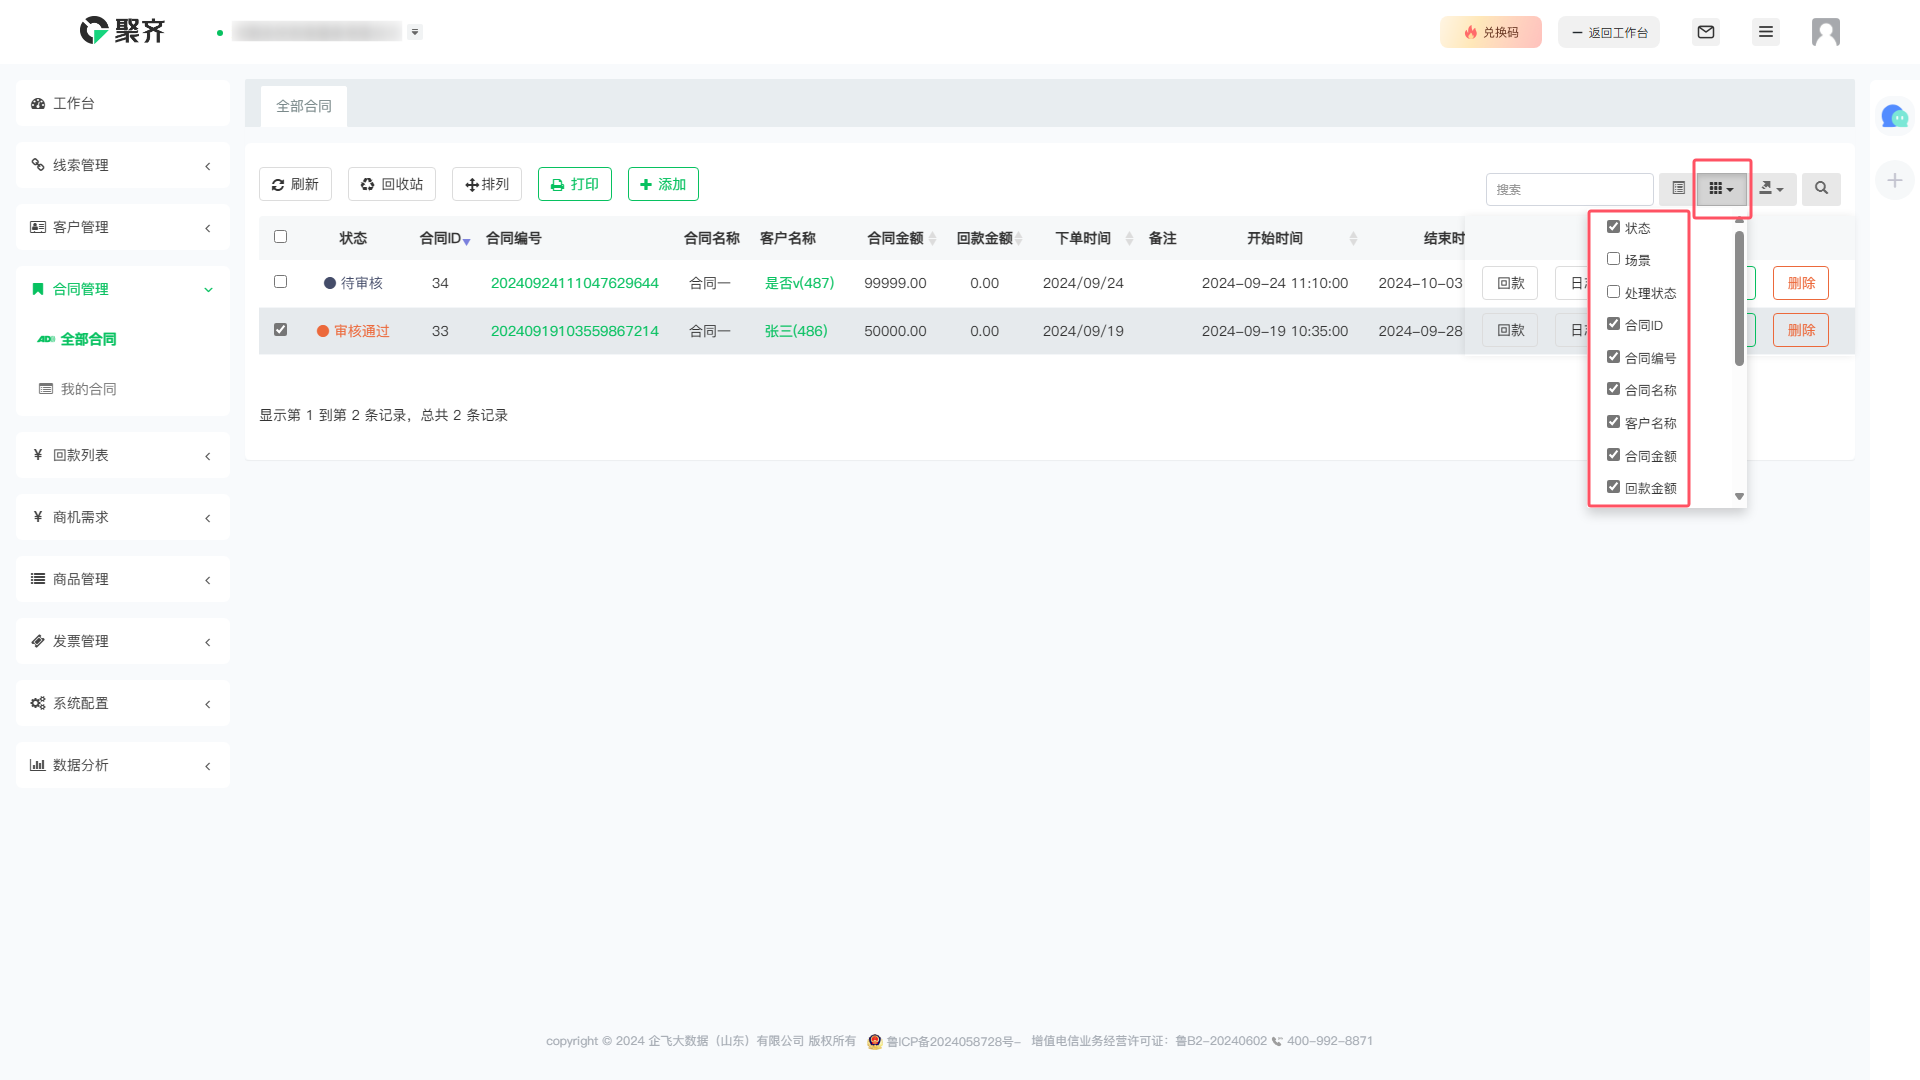Uncheck the 合同金额 column checkbox
Screen dimensions: 1920x1080
coord(1613,455)
